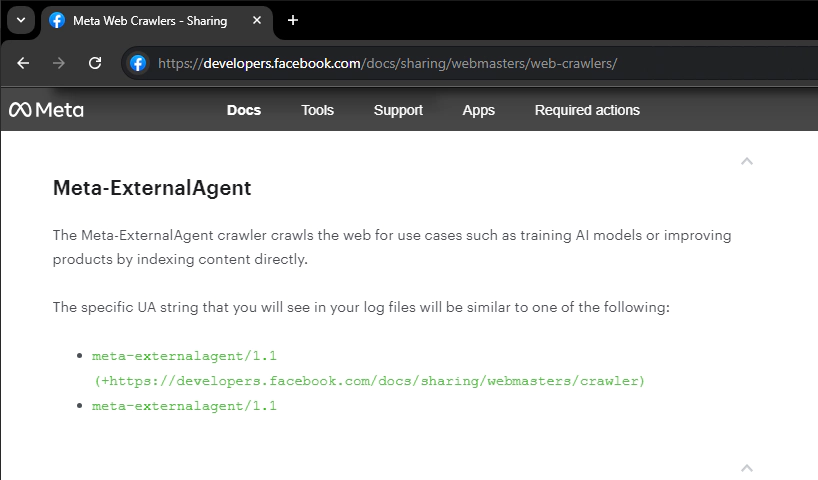
Task: Click the up chevron below the UA strings list
Action: (746, 467)
